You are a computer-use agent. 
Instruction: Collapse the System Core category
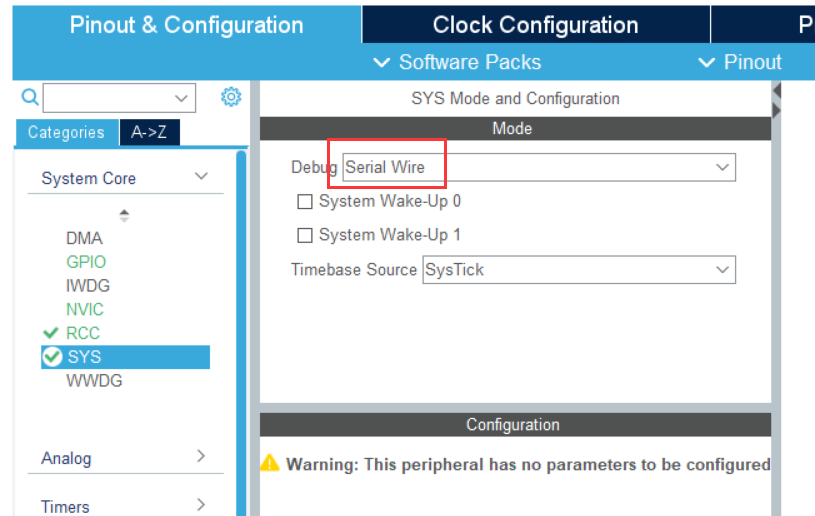(x=201, y=177)
